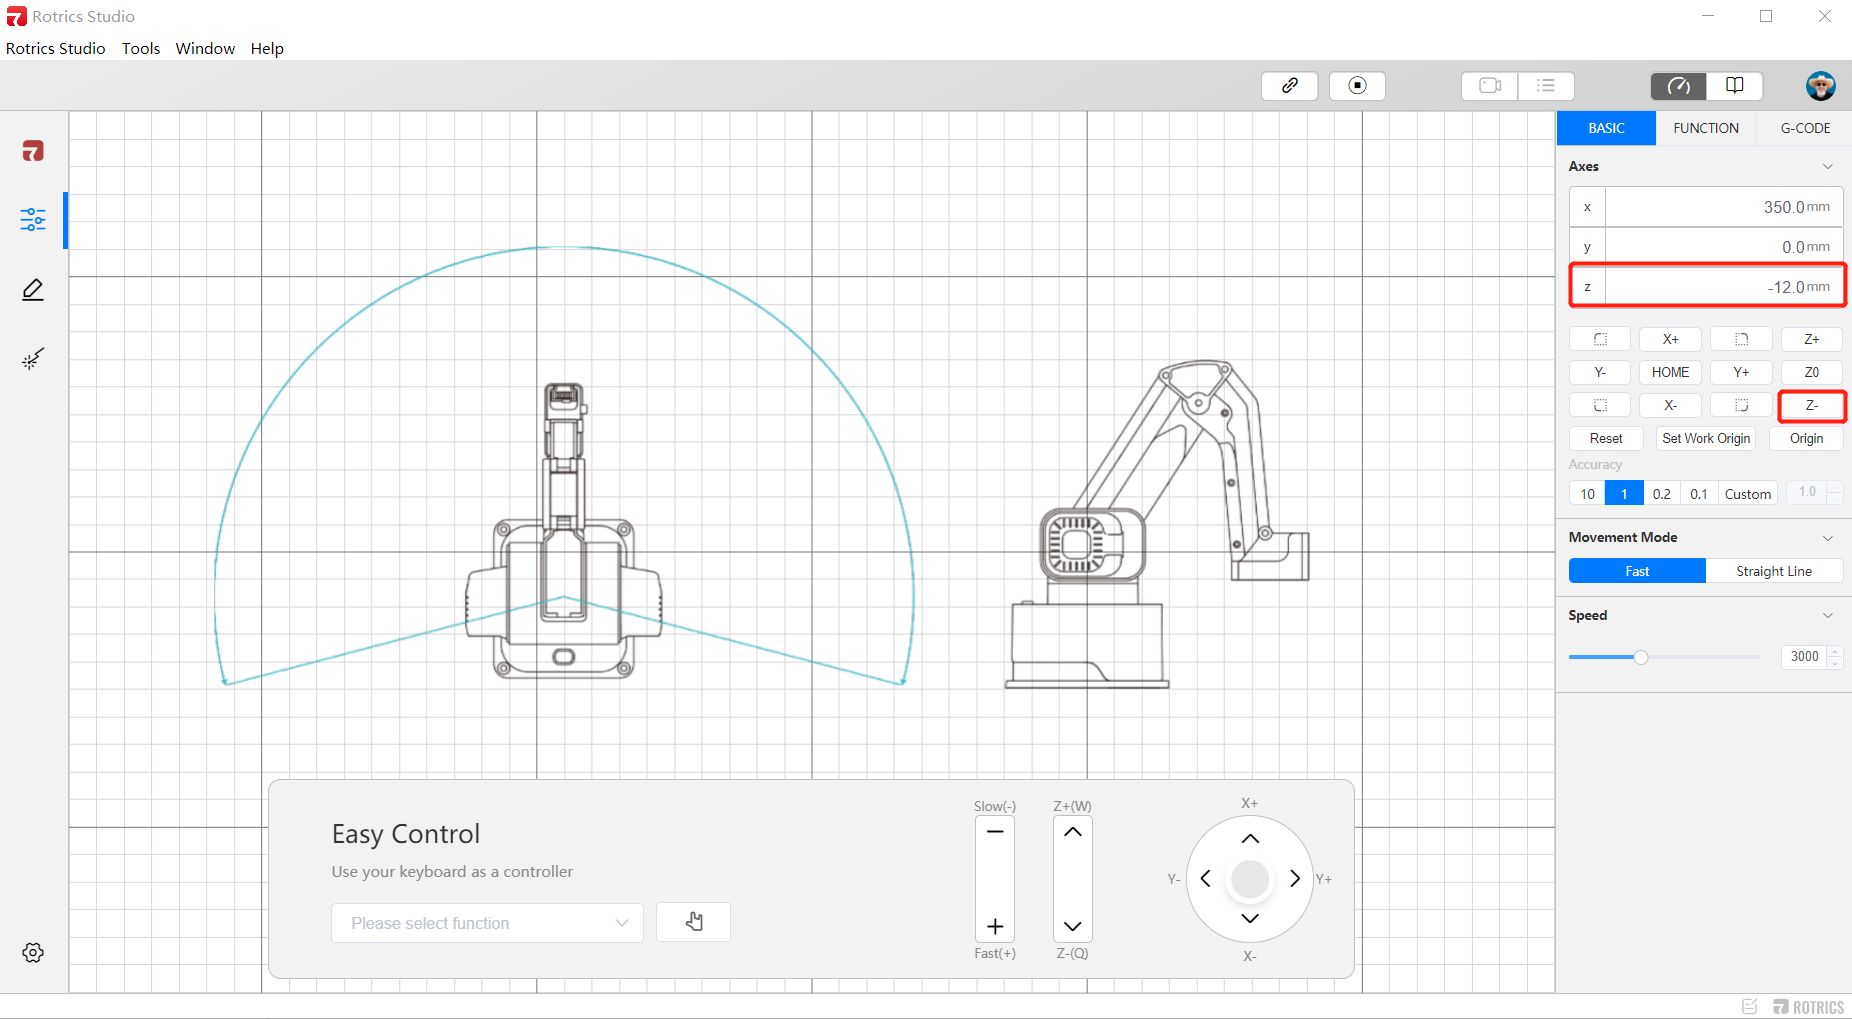Set accuracy to 10

(1588, 494)
